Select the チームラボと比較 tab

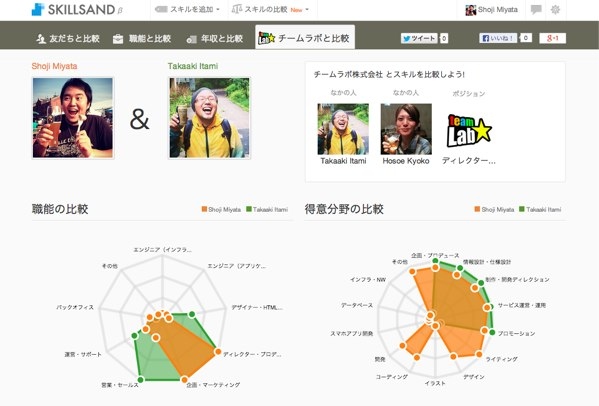[x=305, y=37]
